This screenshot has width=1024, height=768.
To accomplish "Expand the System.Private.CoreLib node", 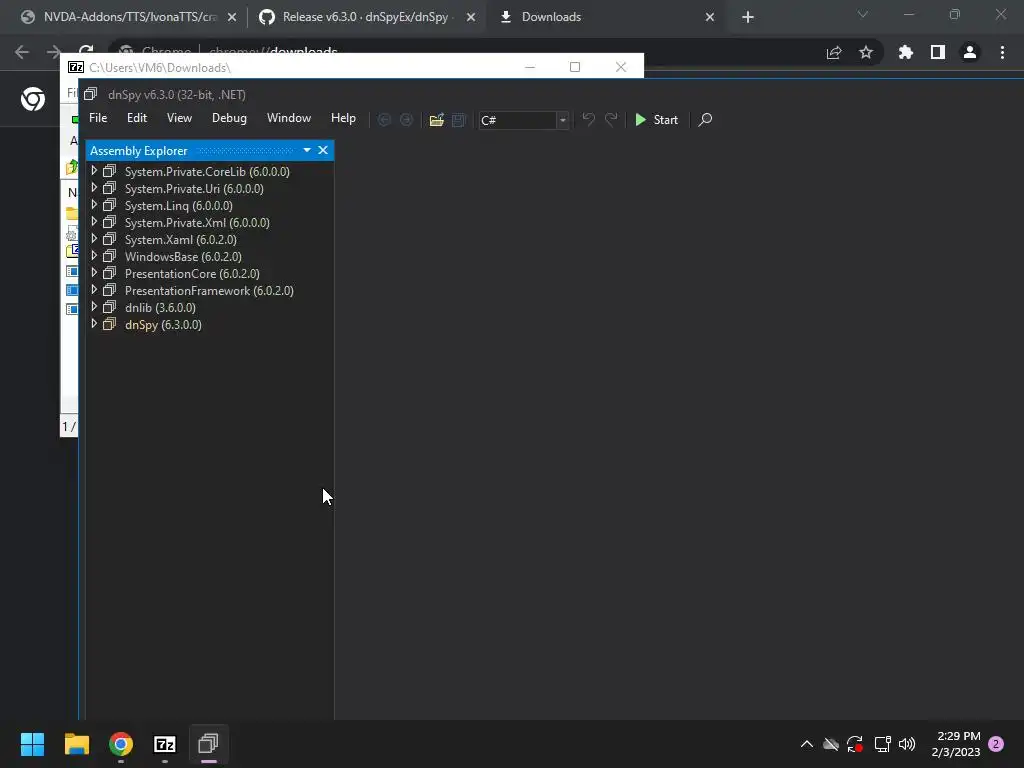I will tap(94, 171).
